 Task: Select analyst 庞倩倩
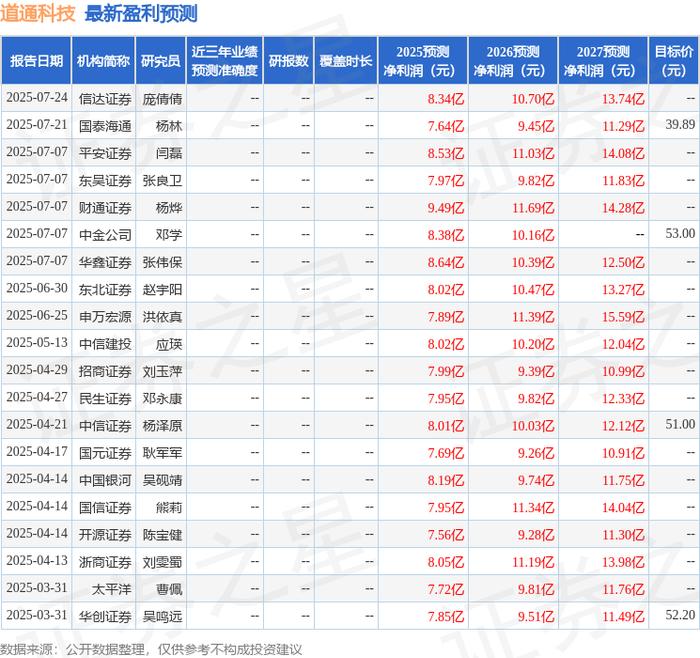(162, 99)
